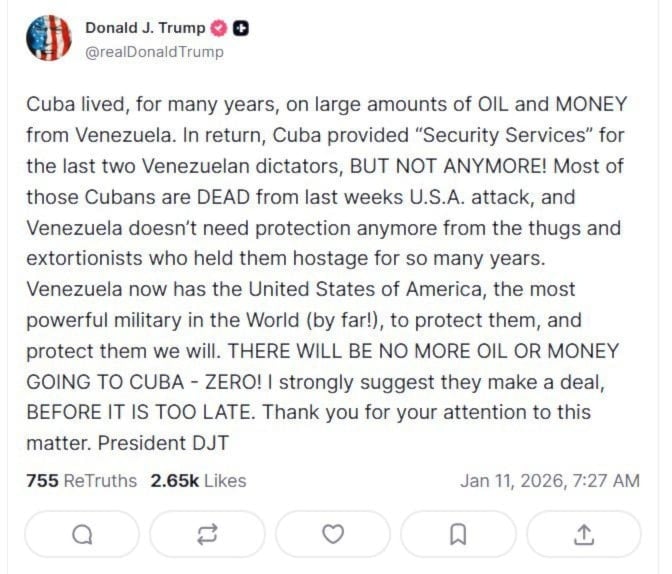Click the Jan 11, 2026 timestamp
672x574 pixels.
click(549, 480)
